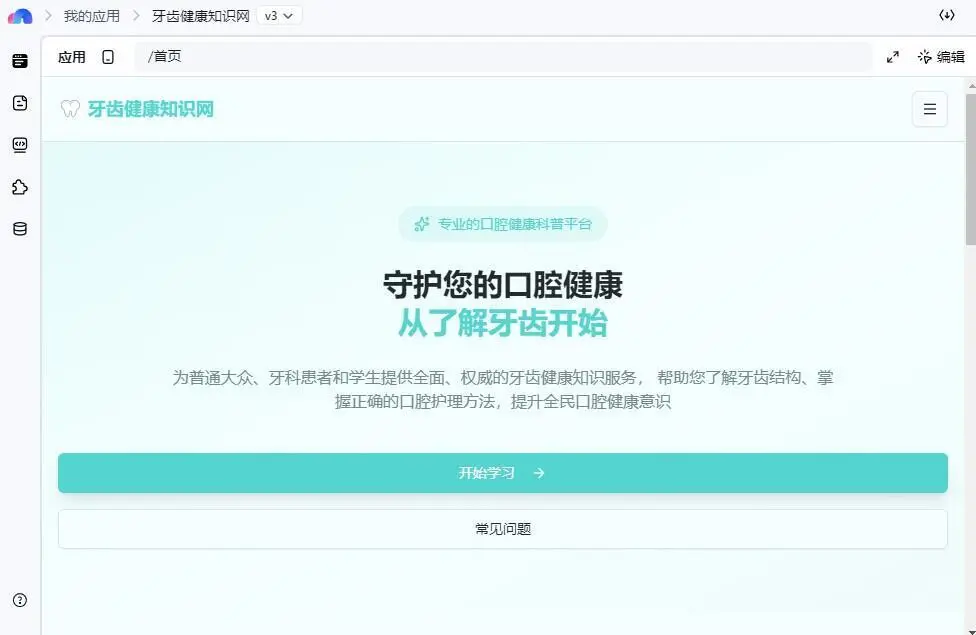The image size is (976, 635).
Task: Click the tooth logo of 牙齿健康知识网
Action: point(70,109)
